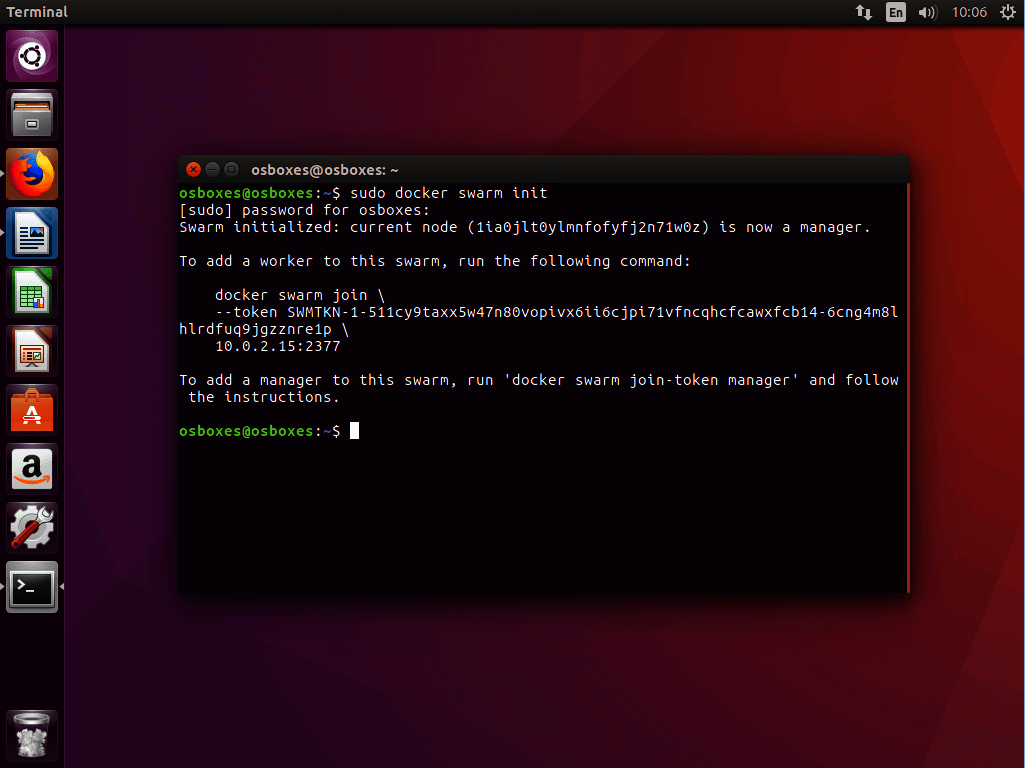Open System Settings from the launcher

point(32,528)
